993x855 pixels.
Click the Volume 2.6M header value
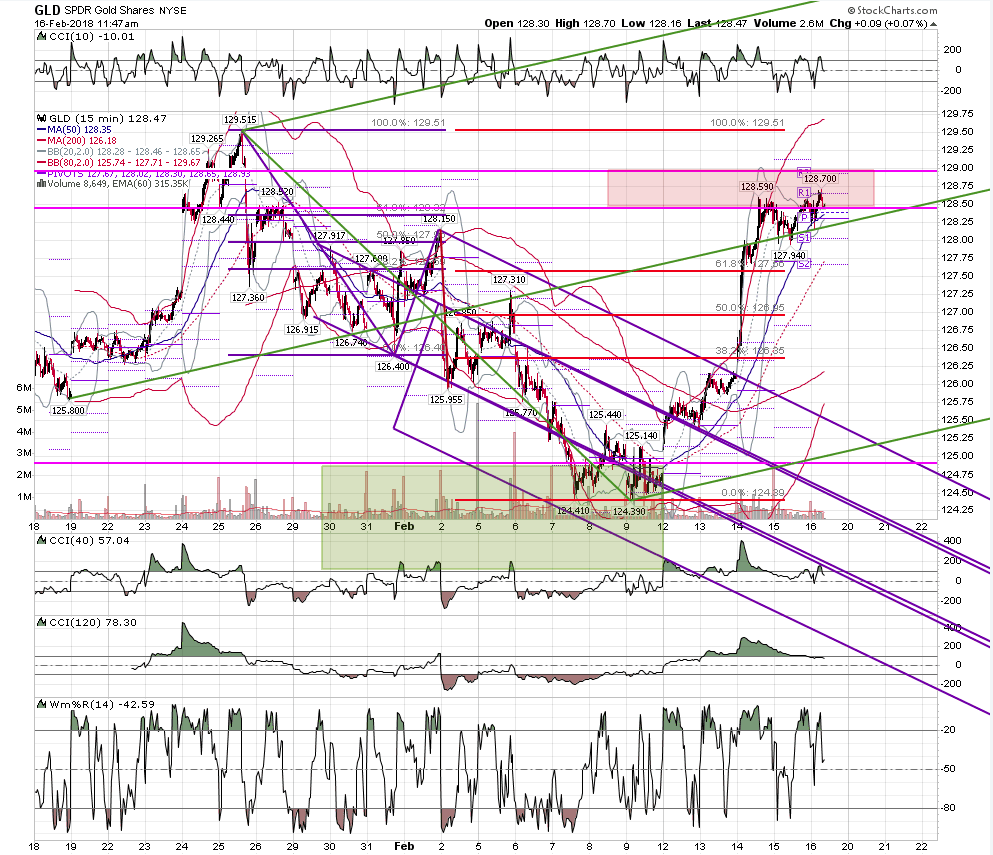tap(788, 23)
